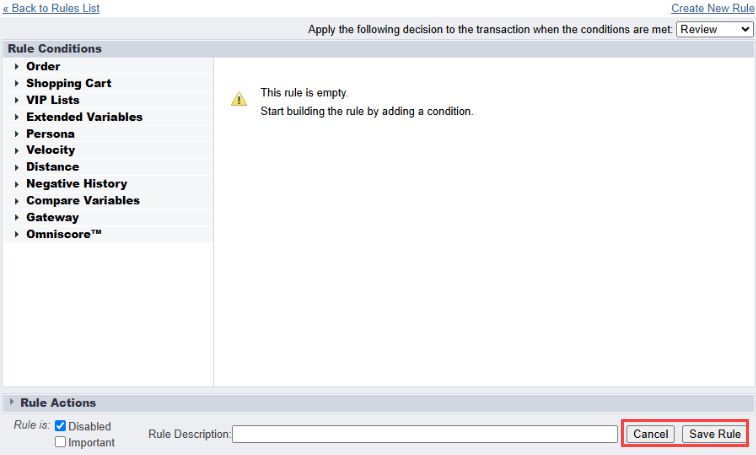
Task: Click the Rule Description input field
Action: [x=425, y=434]
